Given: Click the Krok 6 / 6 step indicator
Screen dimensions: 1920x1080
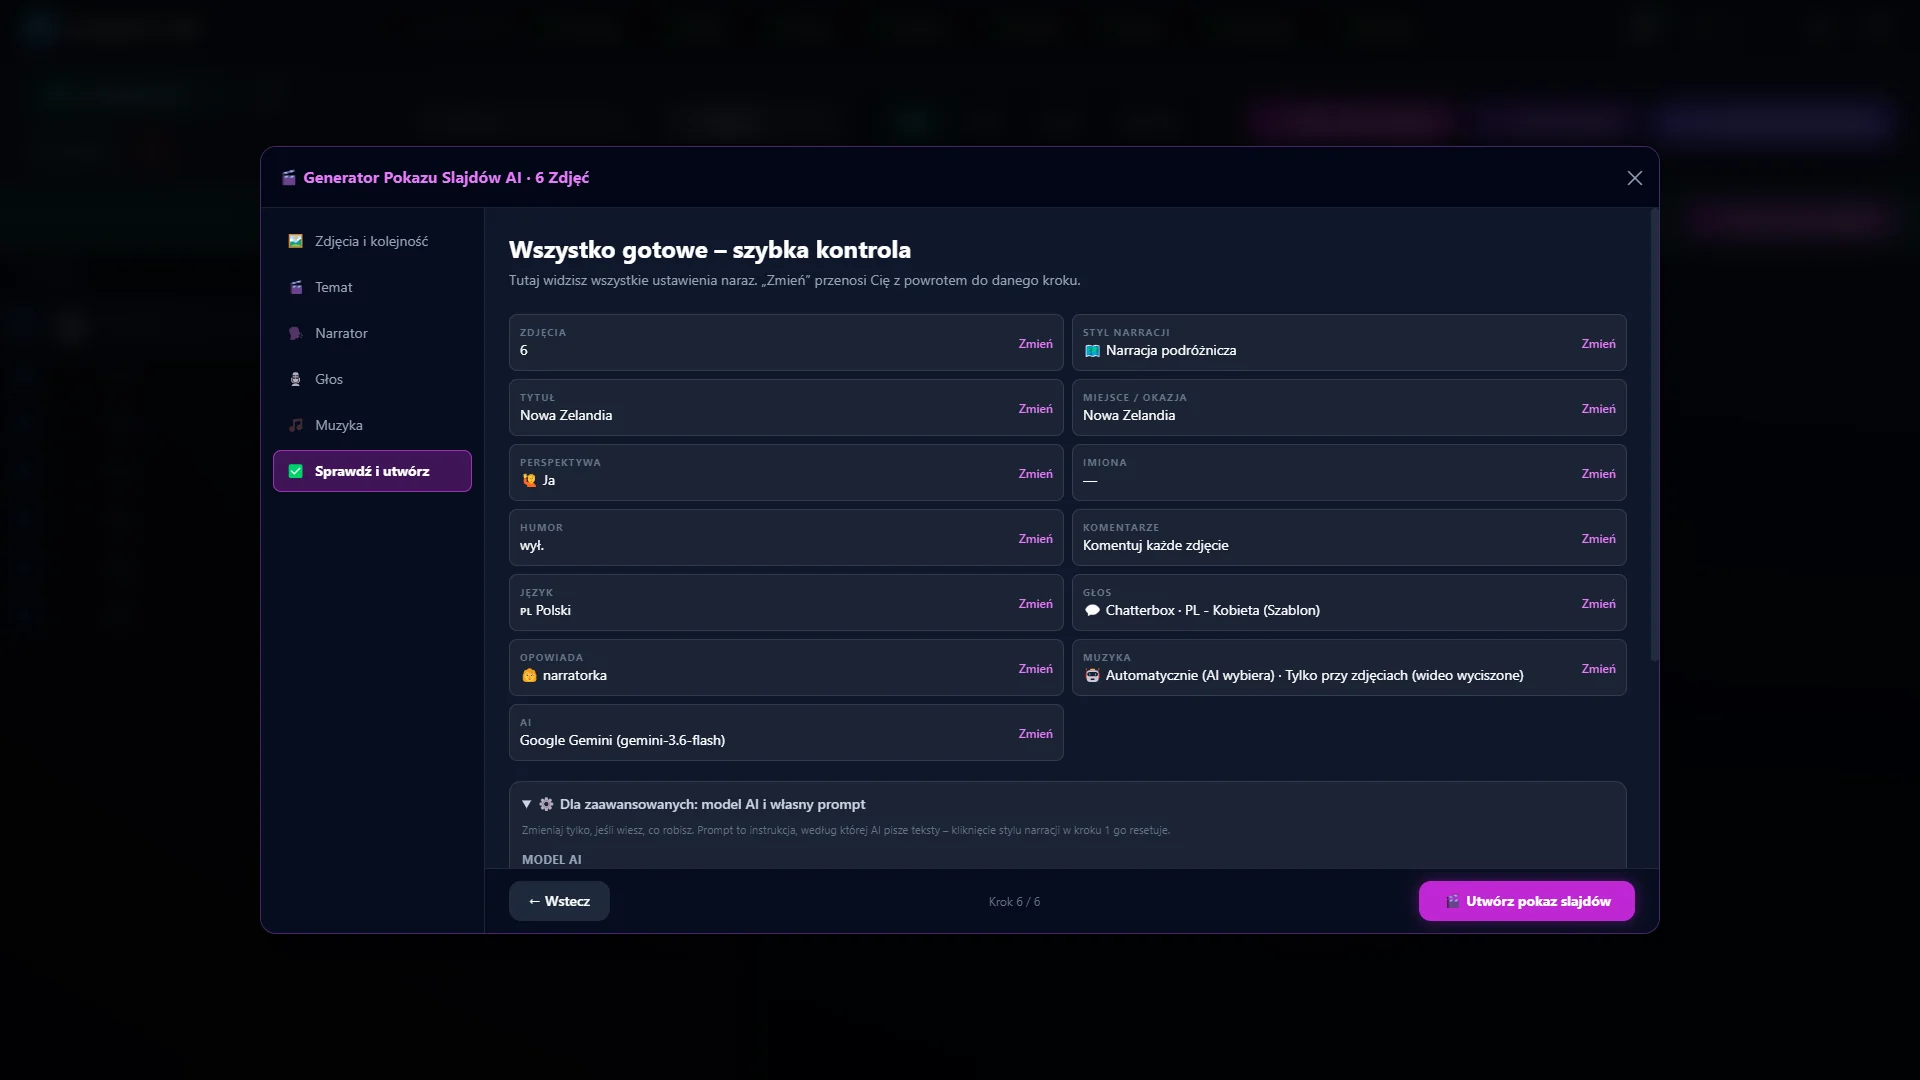Looking at the screenshot, I should click(1014, 902).
